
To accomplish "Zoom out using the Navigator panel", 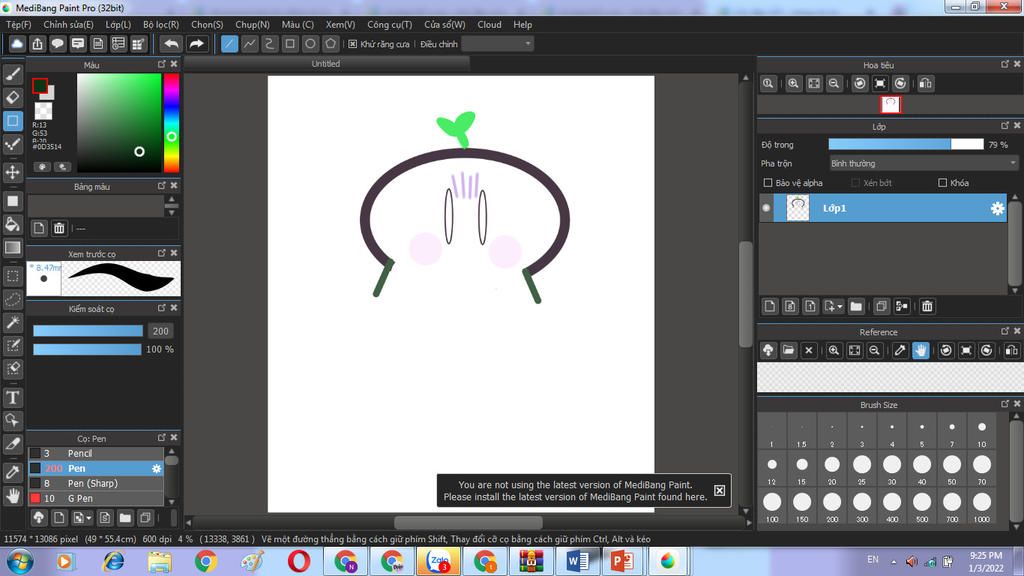I will 834,84.
